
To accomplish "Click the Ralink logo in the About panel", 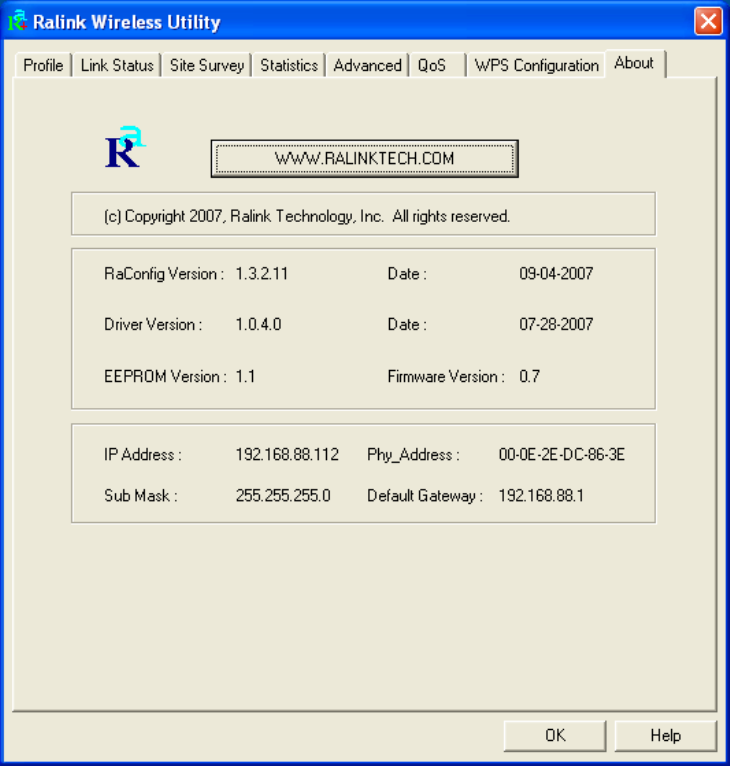I will click(126, 147).
